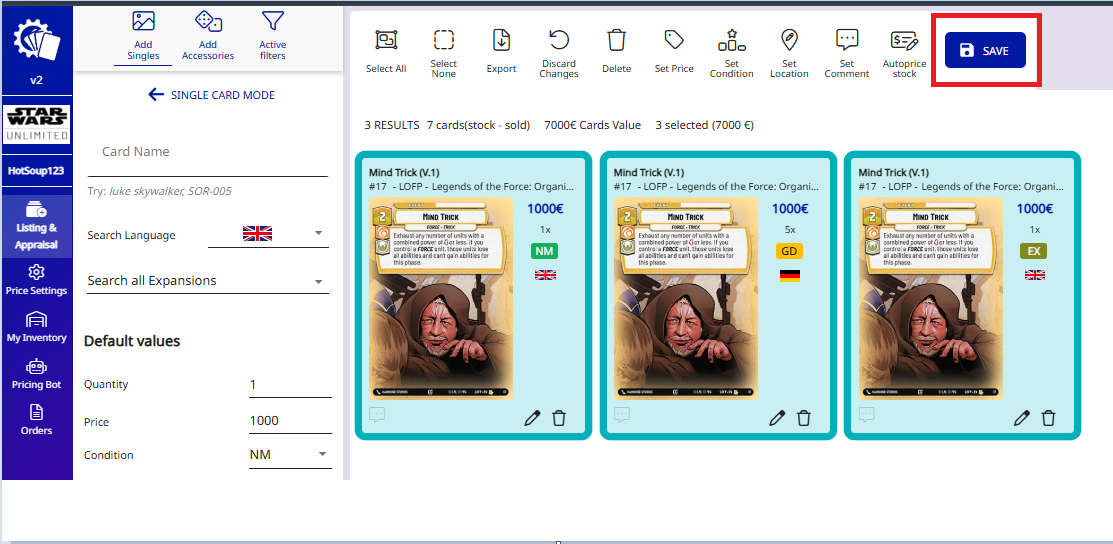
Task: Select the NM Mind Trick card image
Action: point(441,298)
